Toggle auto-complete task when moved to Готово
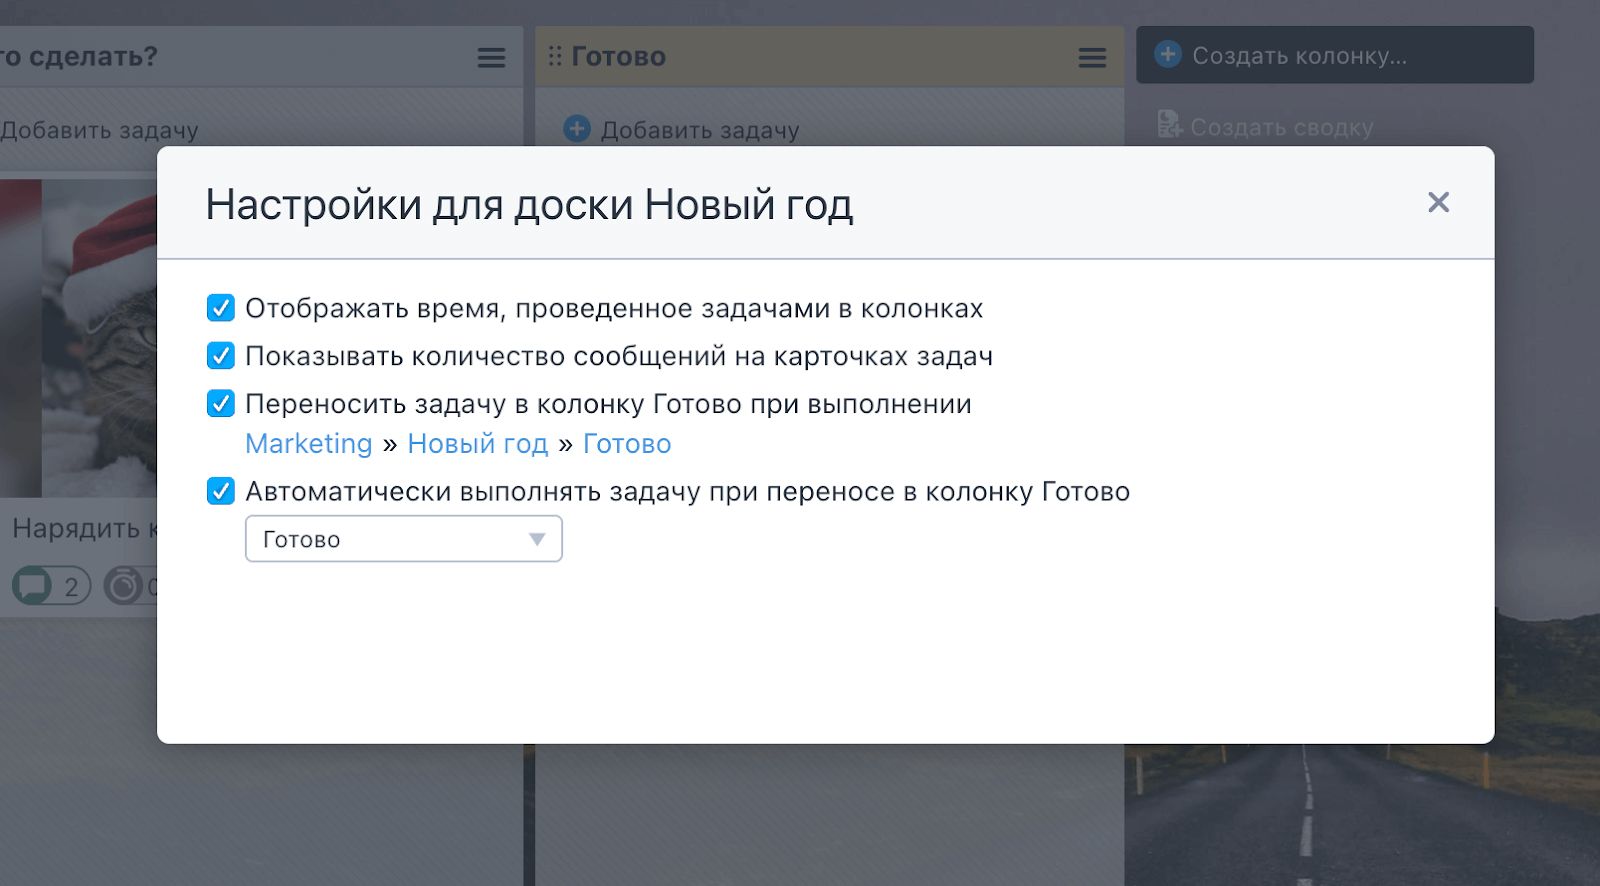Image resolution: width=1600 pixels, height=886 pixels. click(220, 492)
